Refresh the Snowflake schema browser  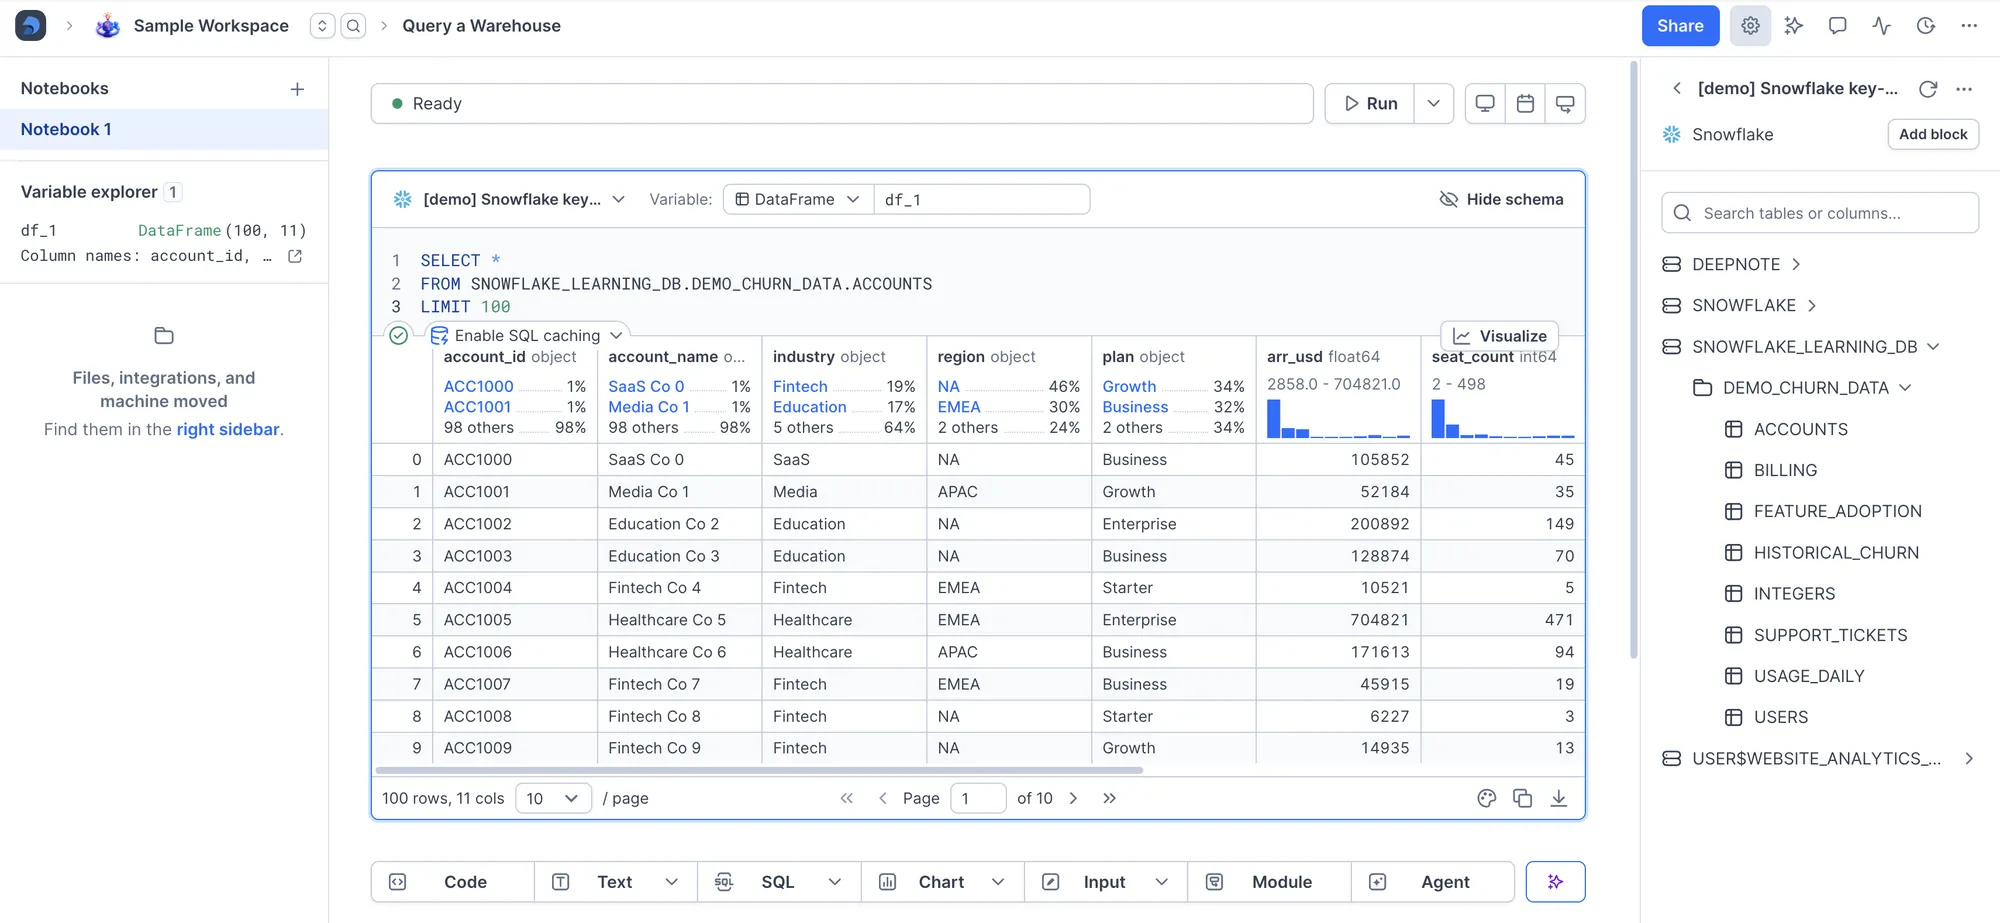pyautogui.click(x=1928, y=89)
